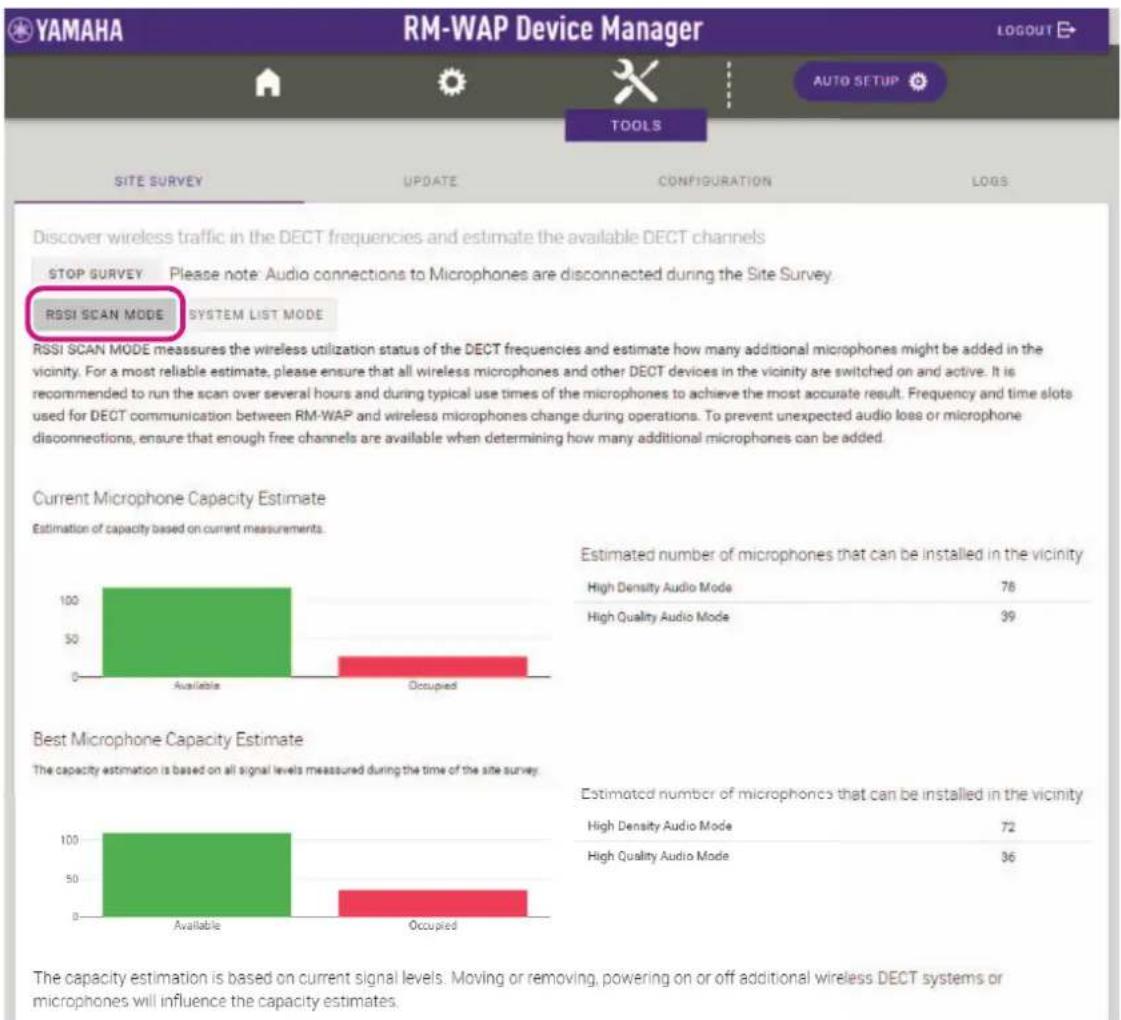Viewport: 1121px width, 1020px height.
Task: Click the green Available bar in Best estimate
Action: [197, 874]
